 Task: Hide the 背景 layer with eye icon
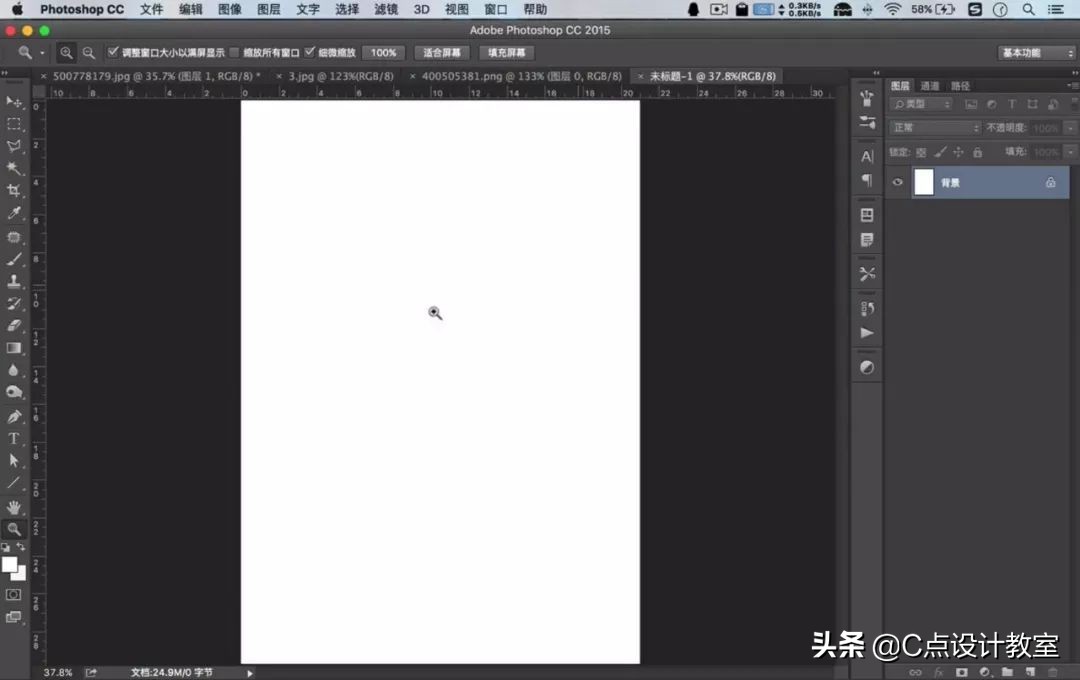click(x=897, y=183)
